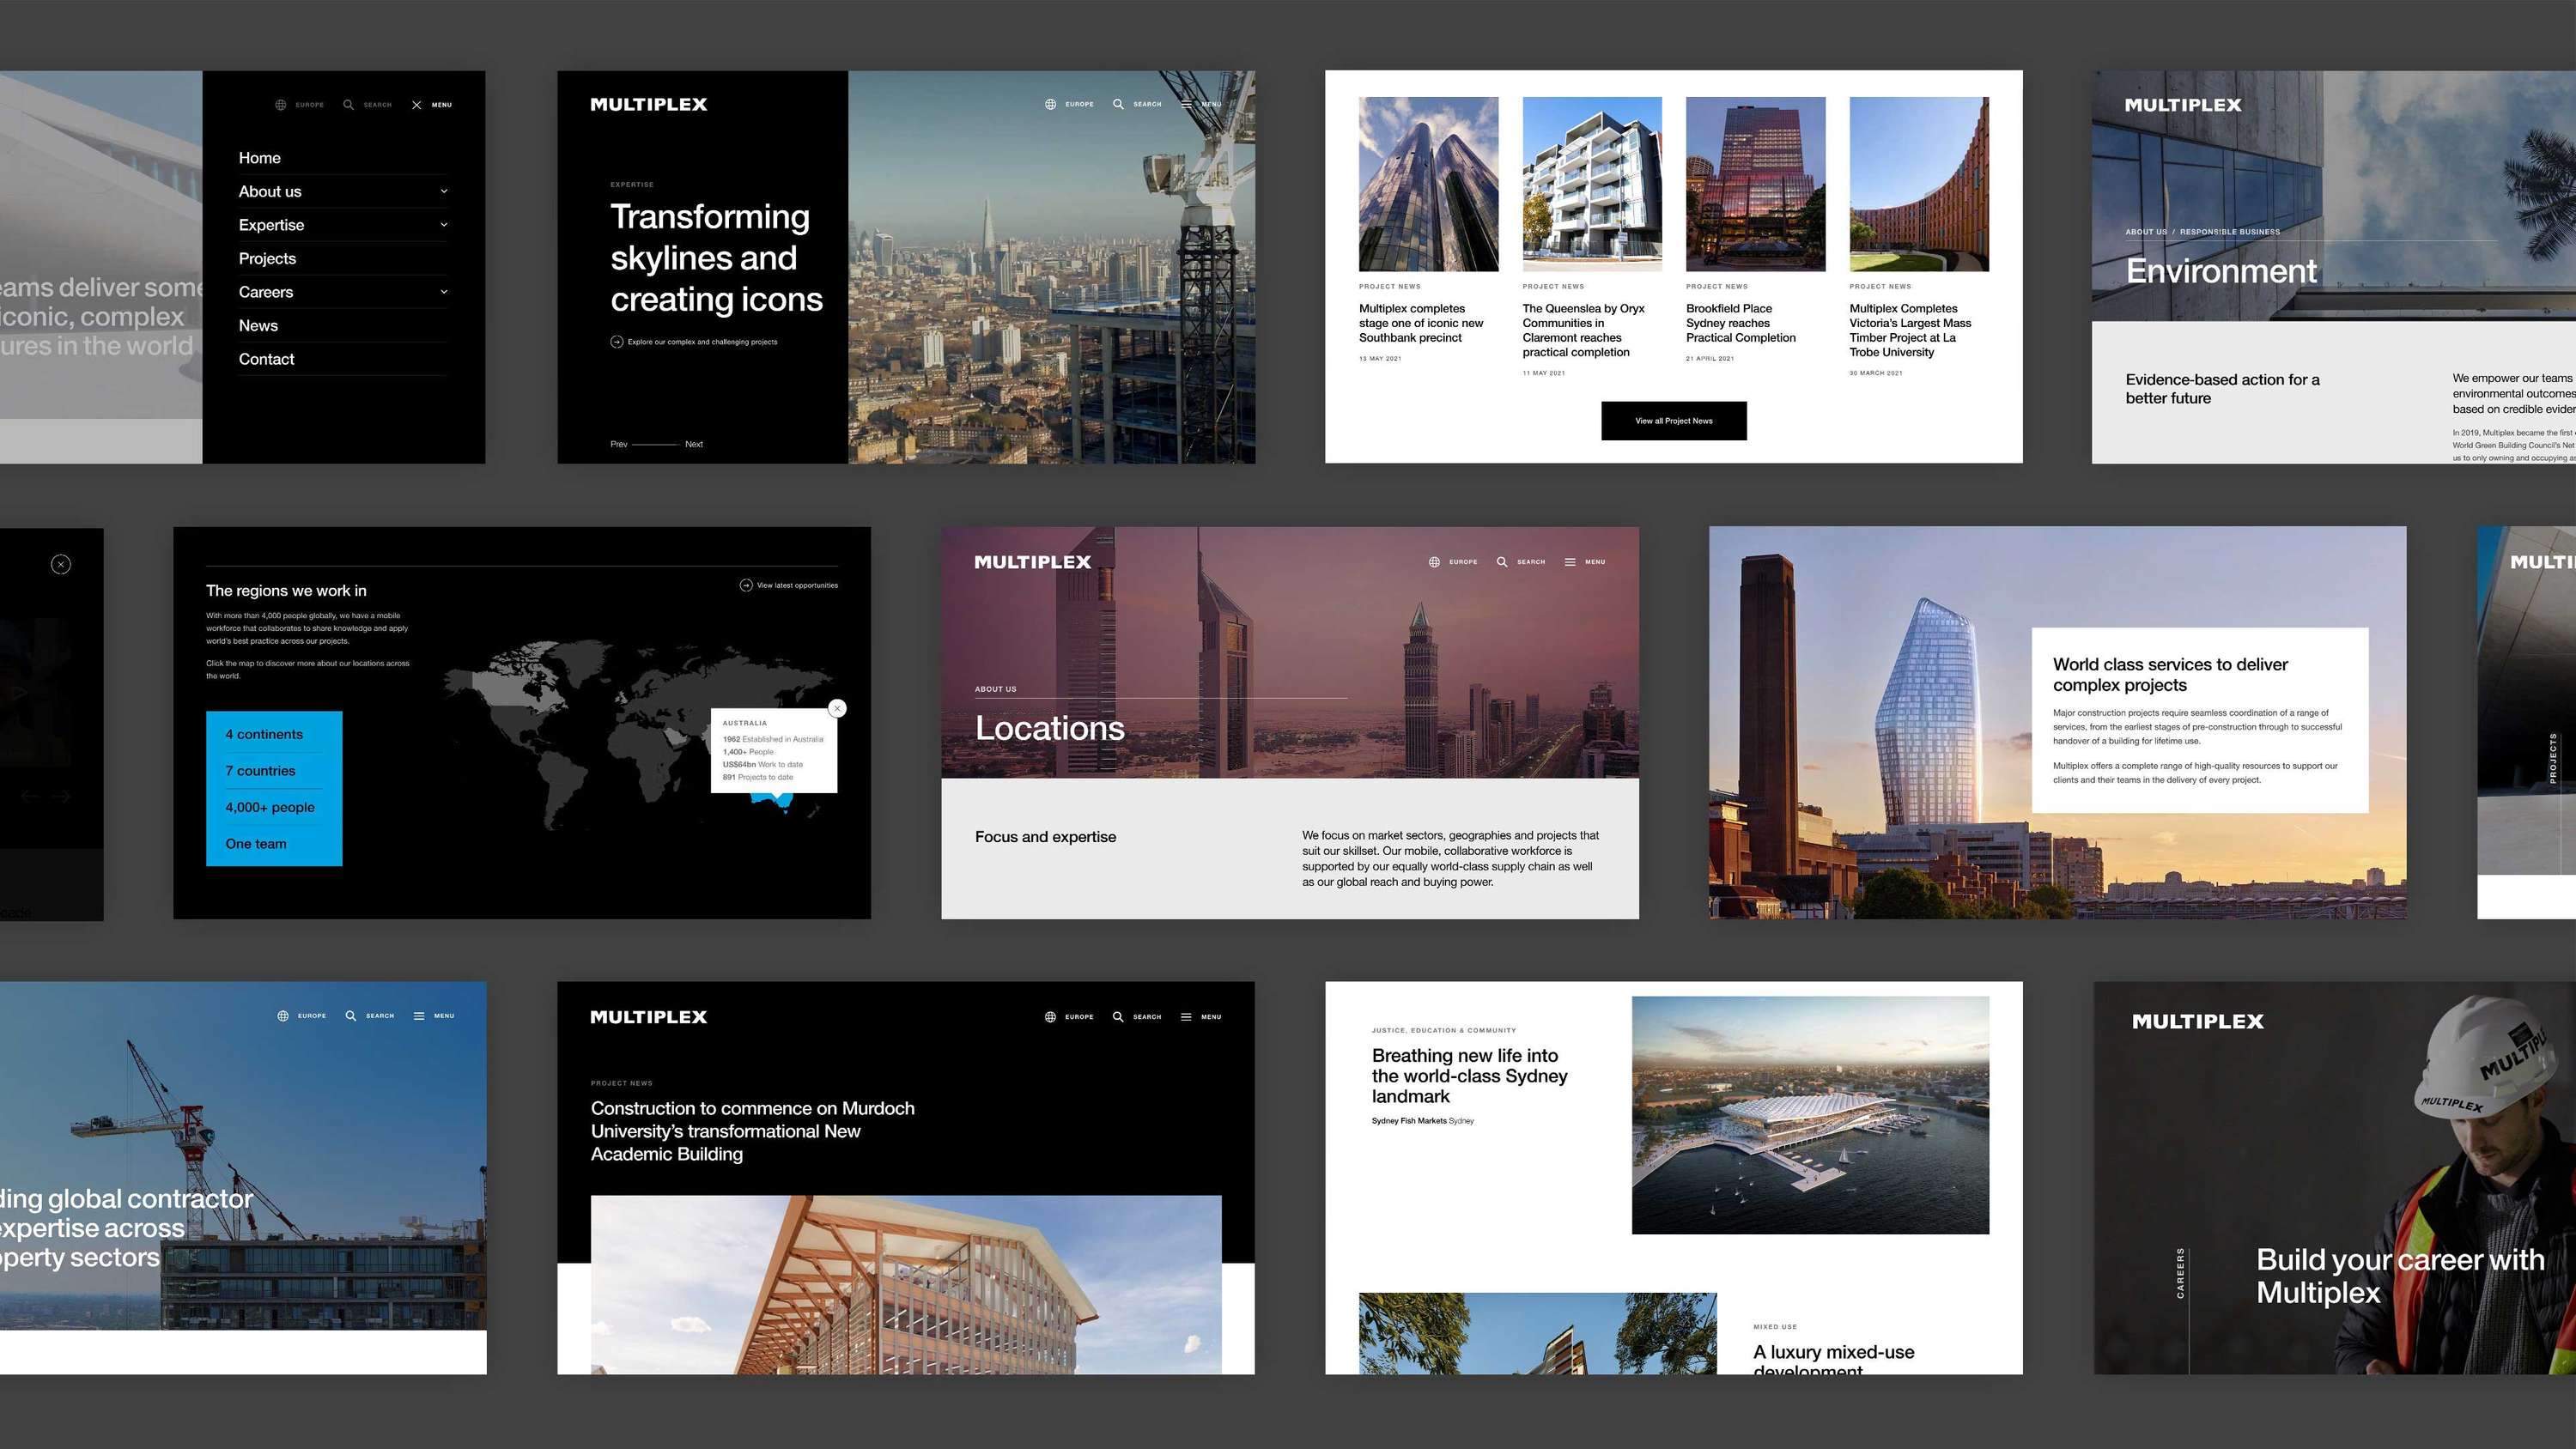Click Prev on the Transforming skylines slider
This screenshot has height=1449, width=2576.
[x=619, y=444]
